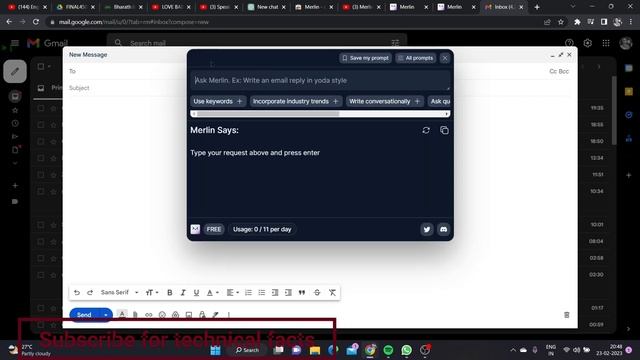Open Gmail support help icon
This screenshot has width=640, height=360.
coord(569,43)
